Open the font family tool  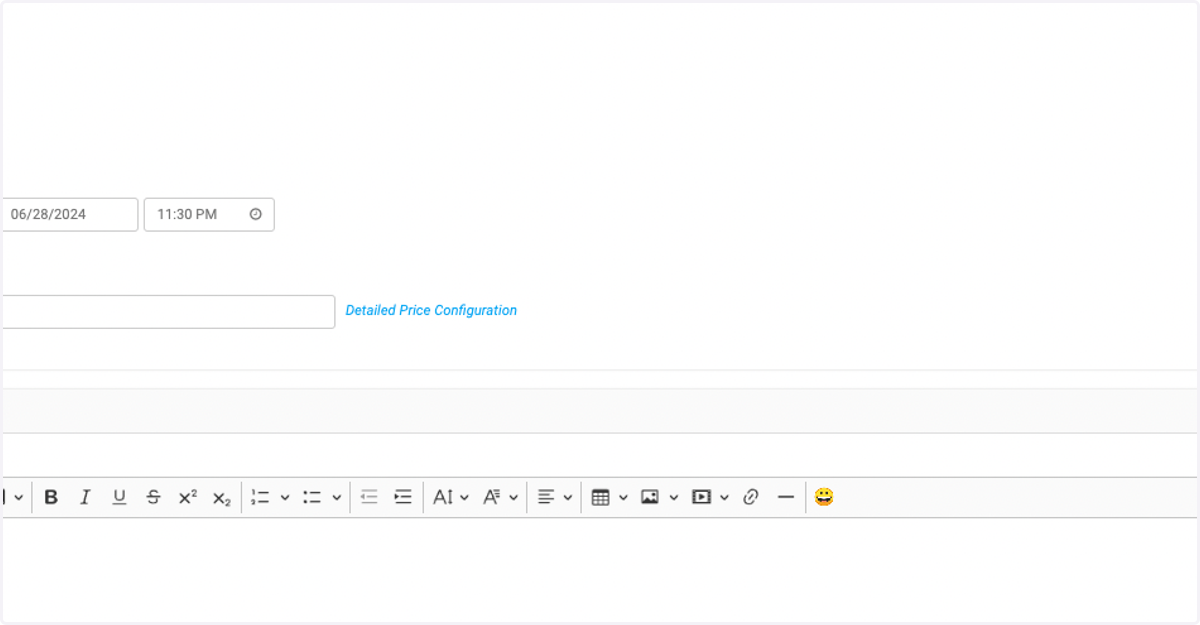(492, 497)
